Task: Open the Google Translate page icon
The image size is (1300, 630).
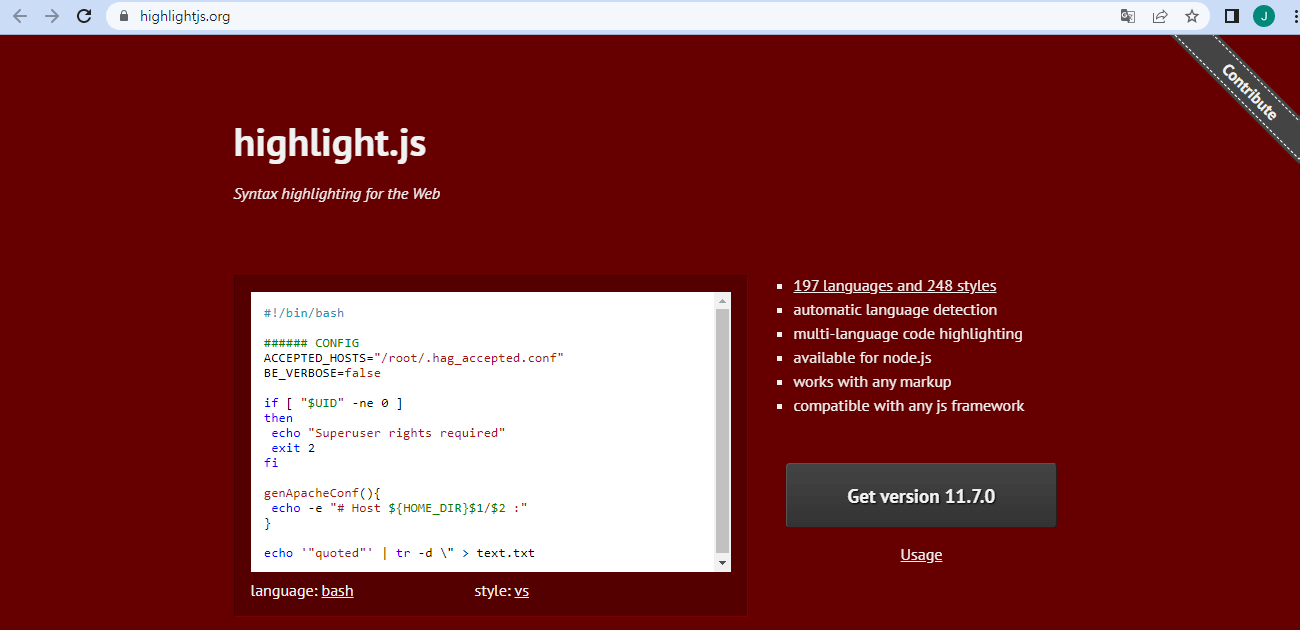Action: click(1128, 16)
